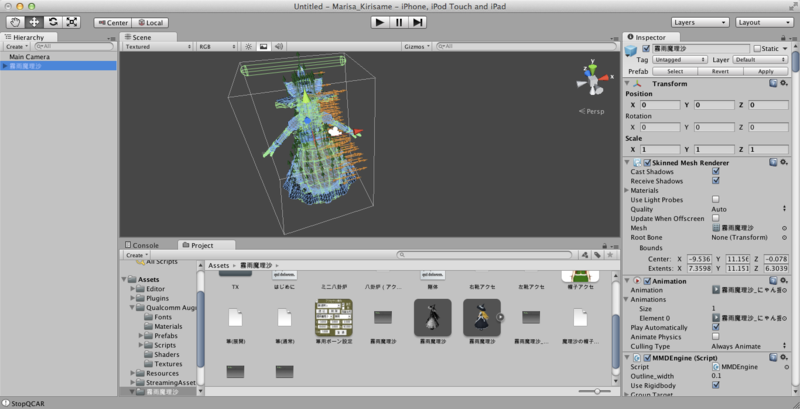The height and width of the screenshot is (409, 800).
Task: Enable Animate Physics checkbox
Action: click(715, 337)
